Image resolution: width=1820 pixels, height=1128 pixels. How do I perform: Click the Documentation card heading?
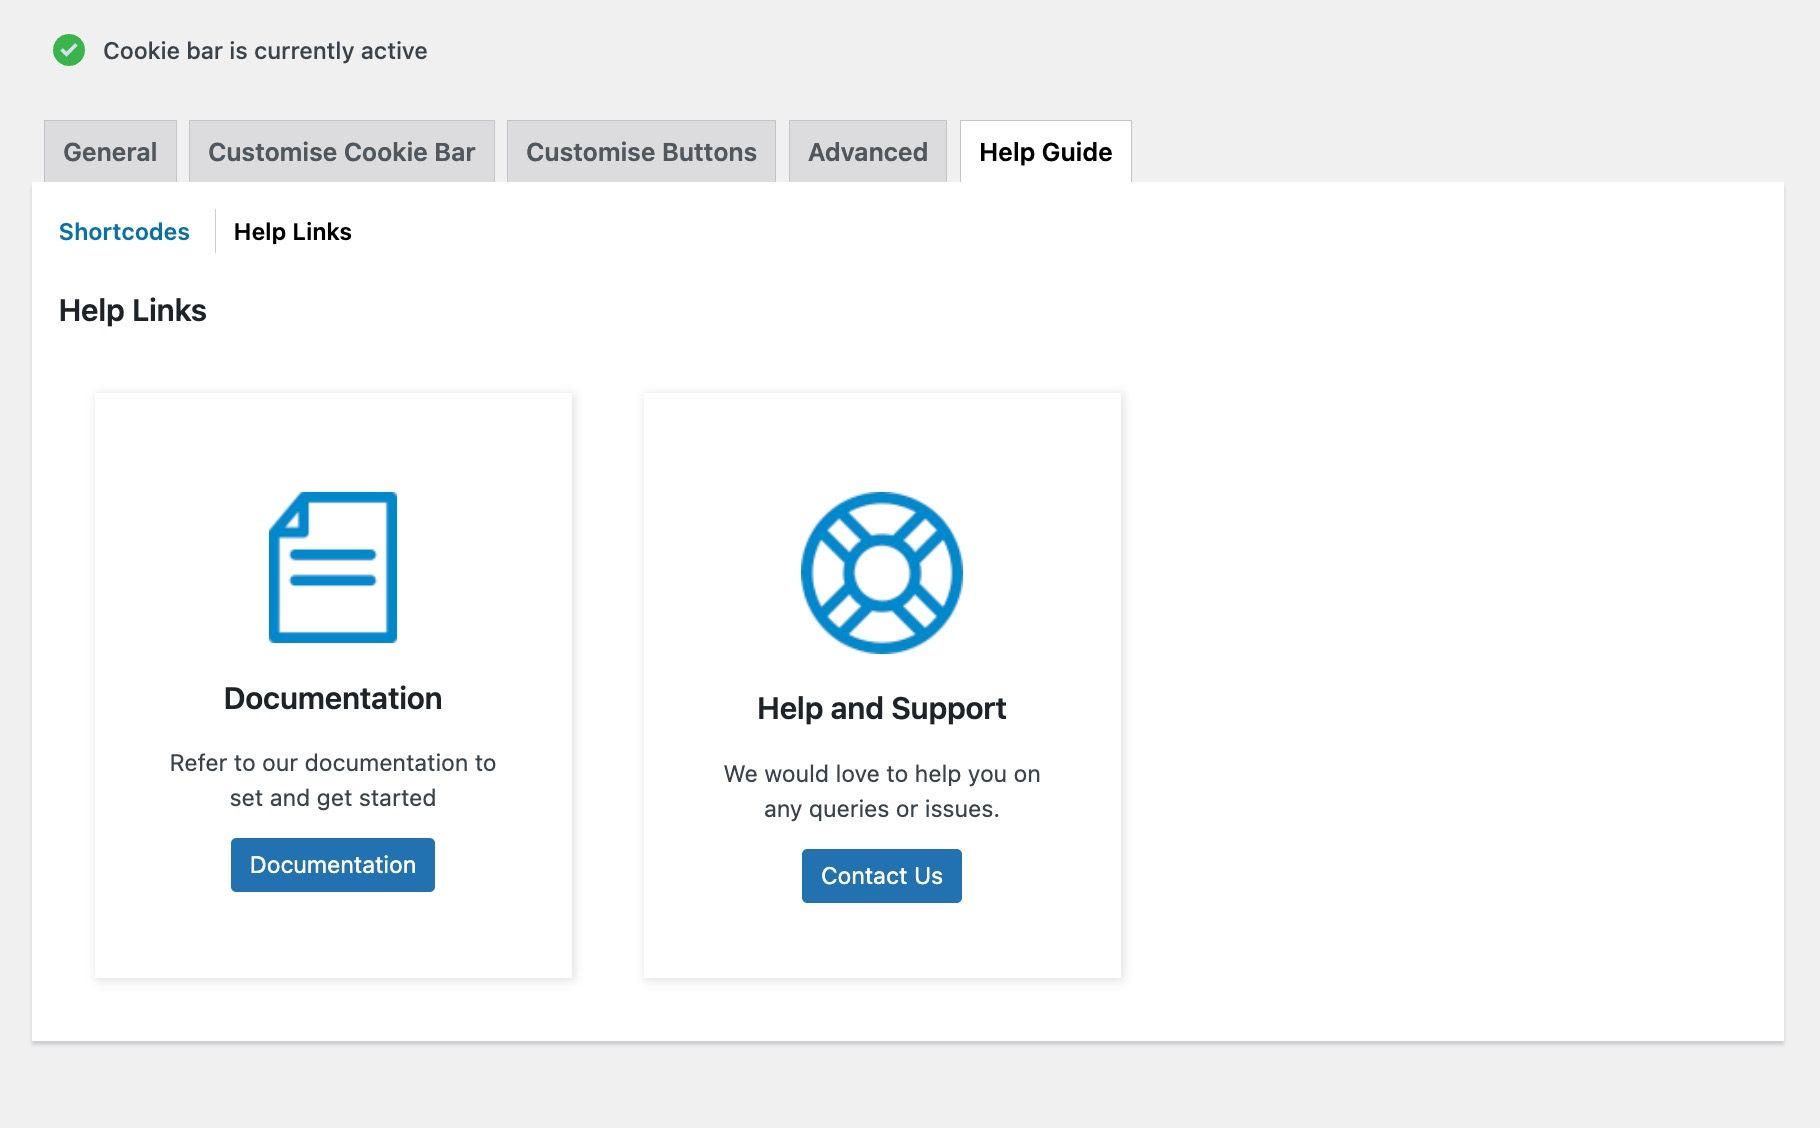pyautogui.click(x=333, y=698)
